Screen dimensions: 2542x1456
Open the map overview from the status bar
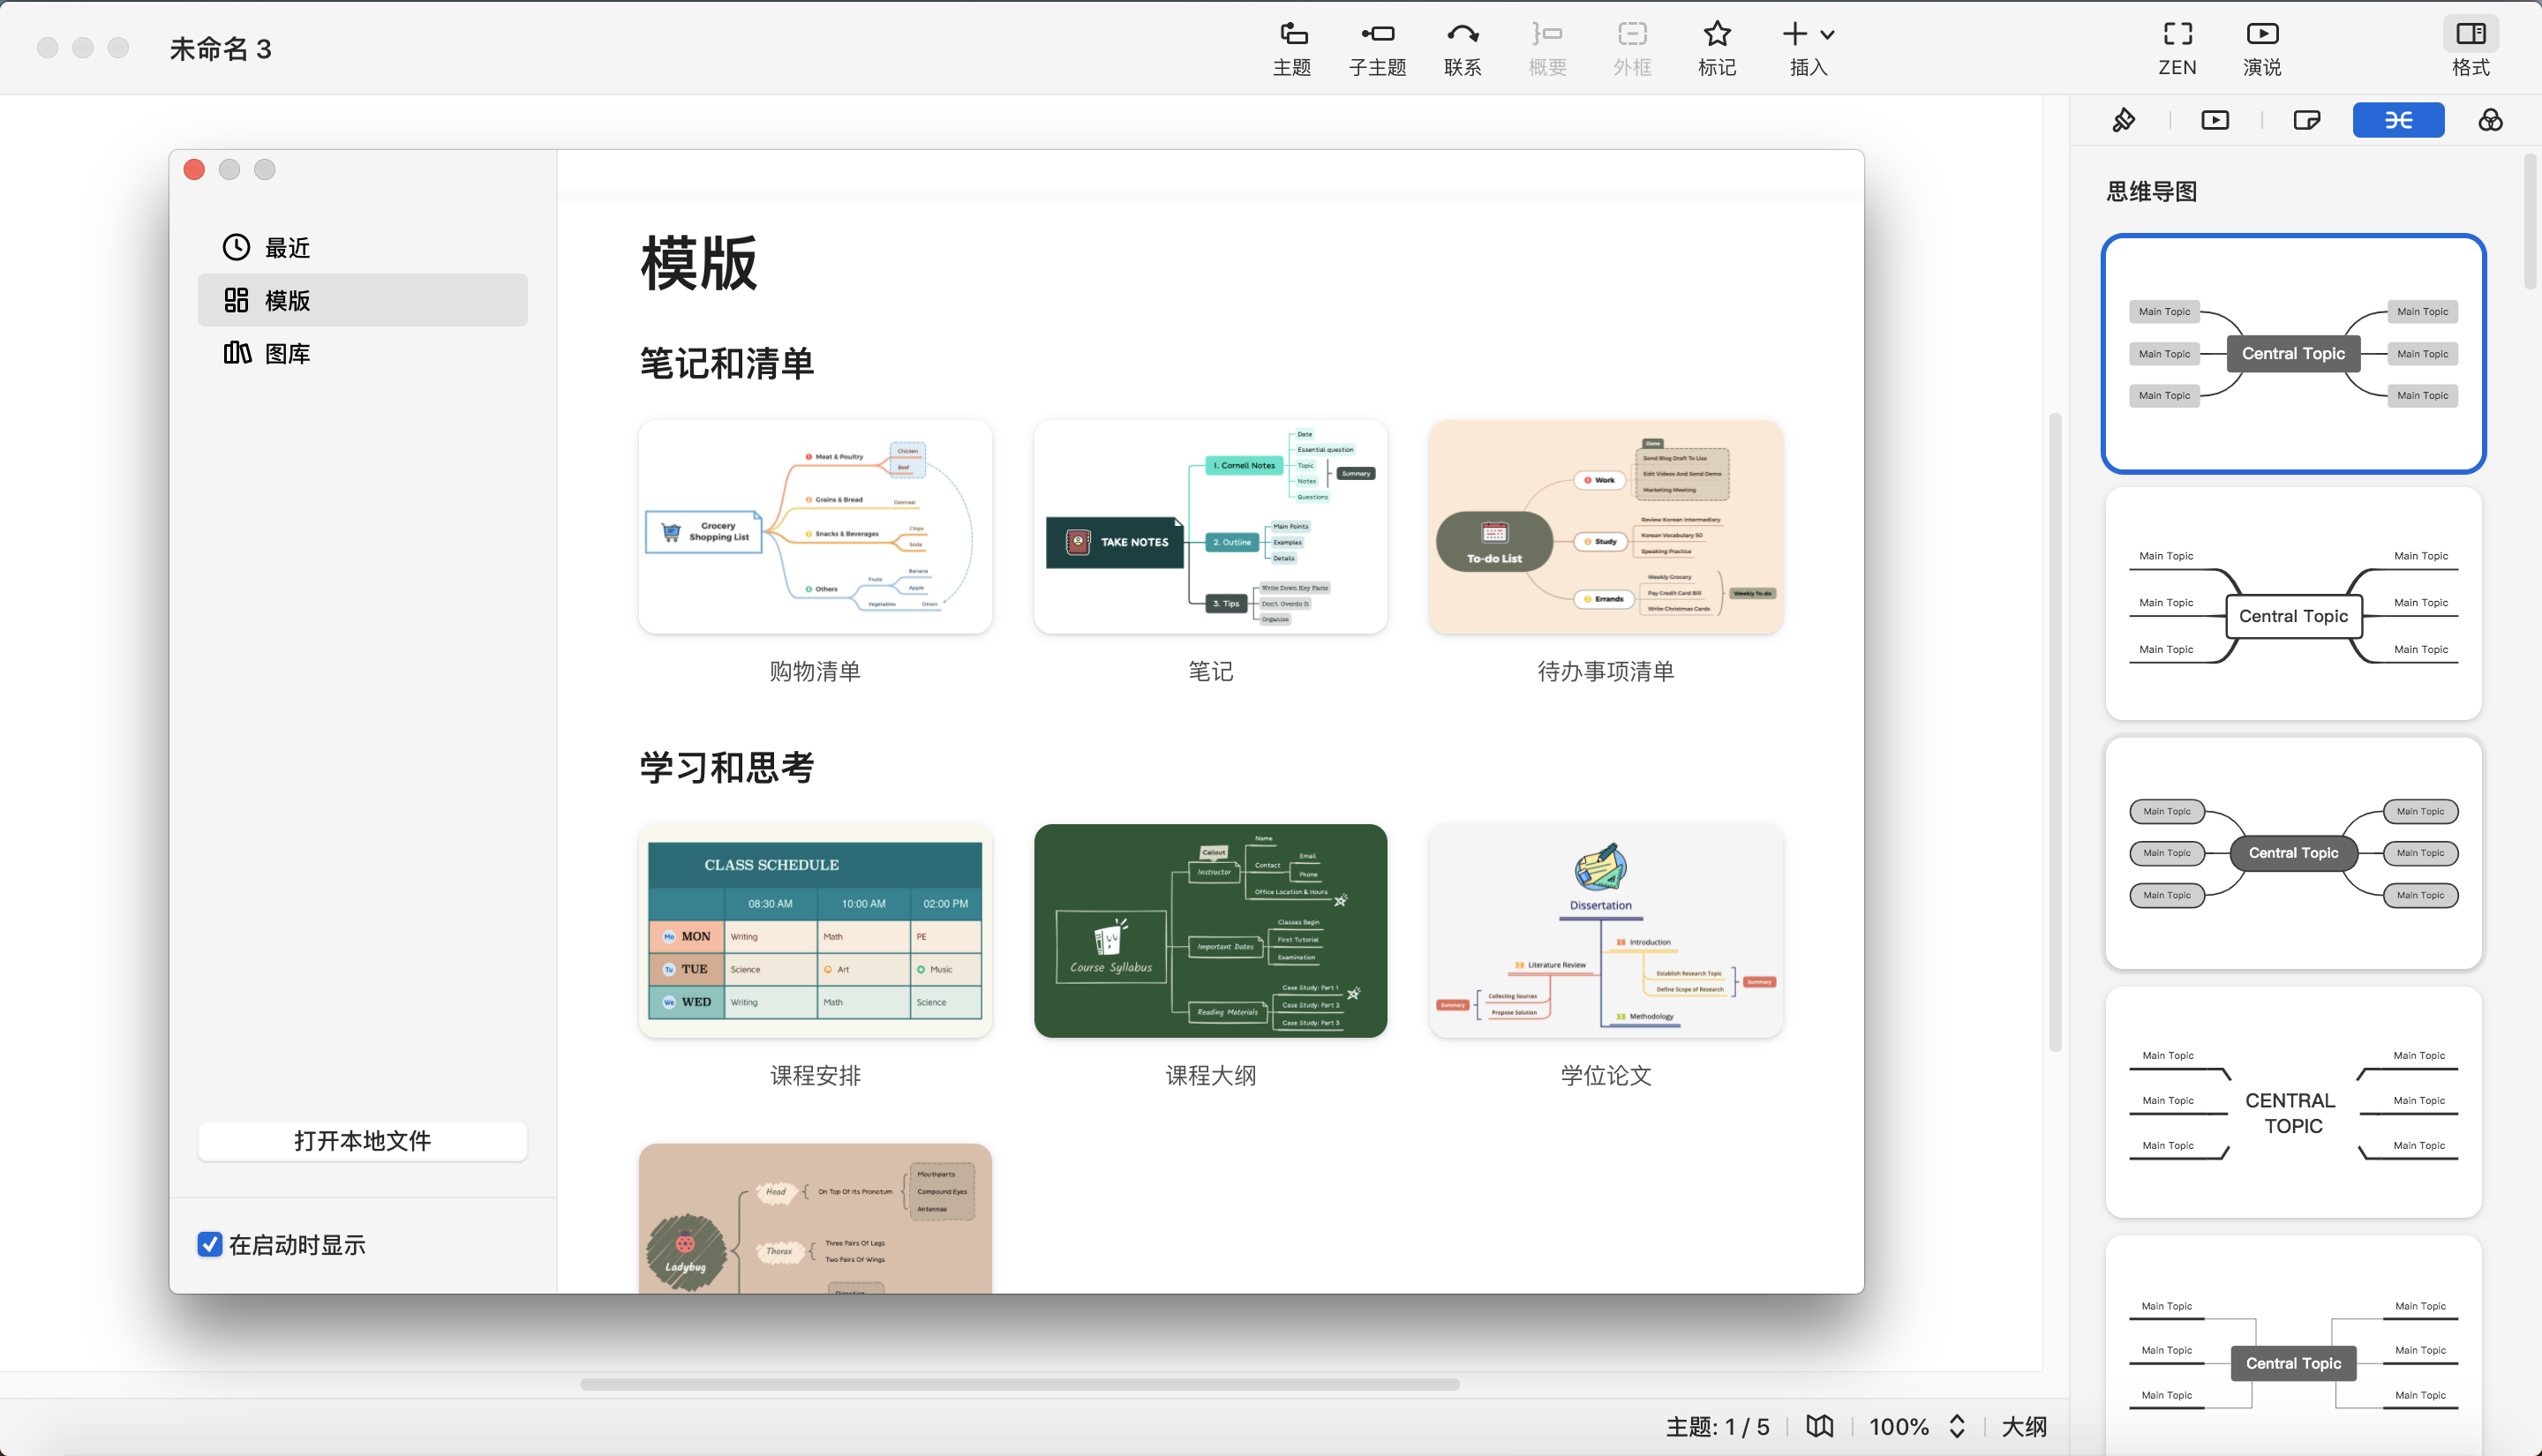tap(1819, 1427)
